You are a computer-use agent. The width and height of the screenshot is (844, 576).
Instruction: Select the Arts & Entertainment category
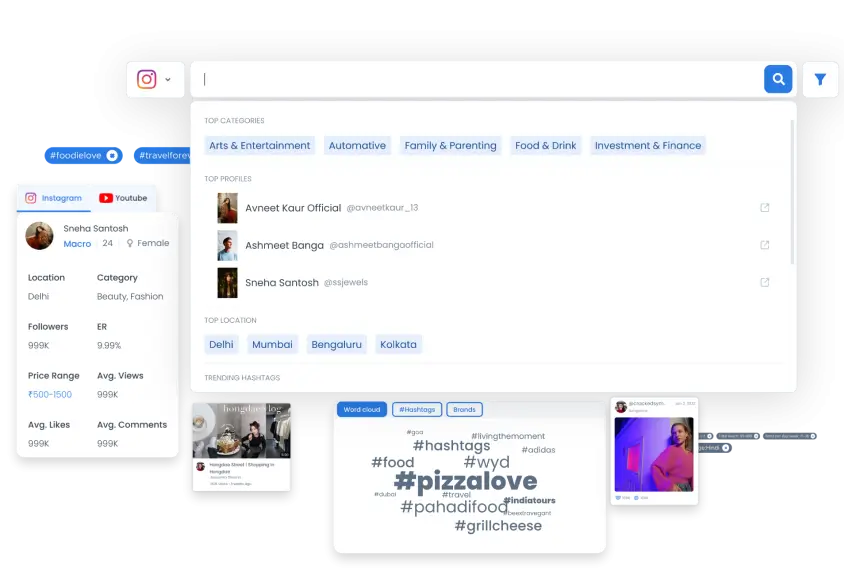(260, 145)
